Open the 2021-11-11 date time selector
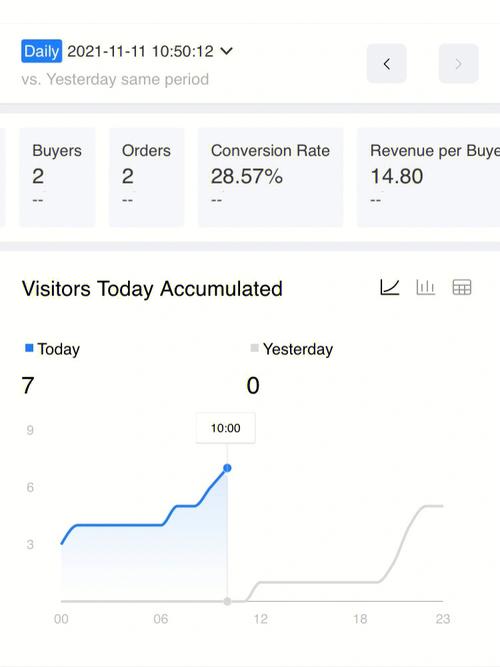The height and width of the screenshot is (667, 500). point(140,51)
